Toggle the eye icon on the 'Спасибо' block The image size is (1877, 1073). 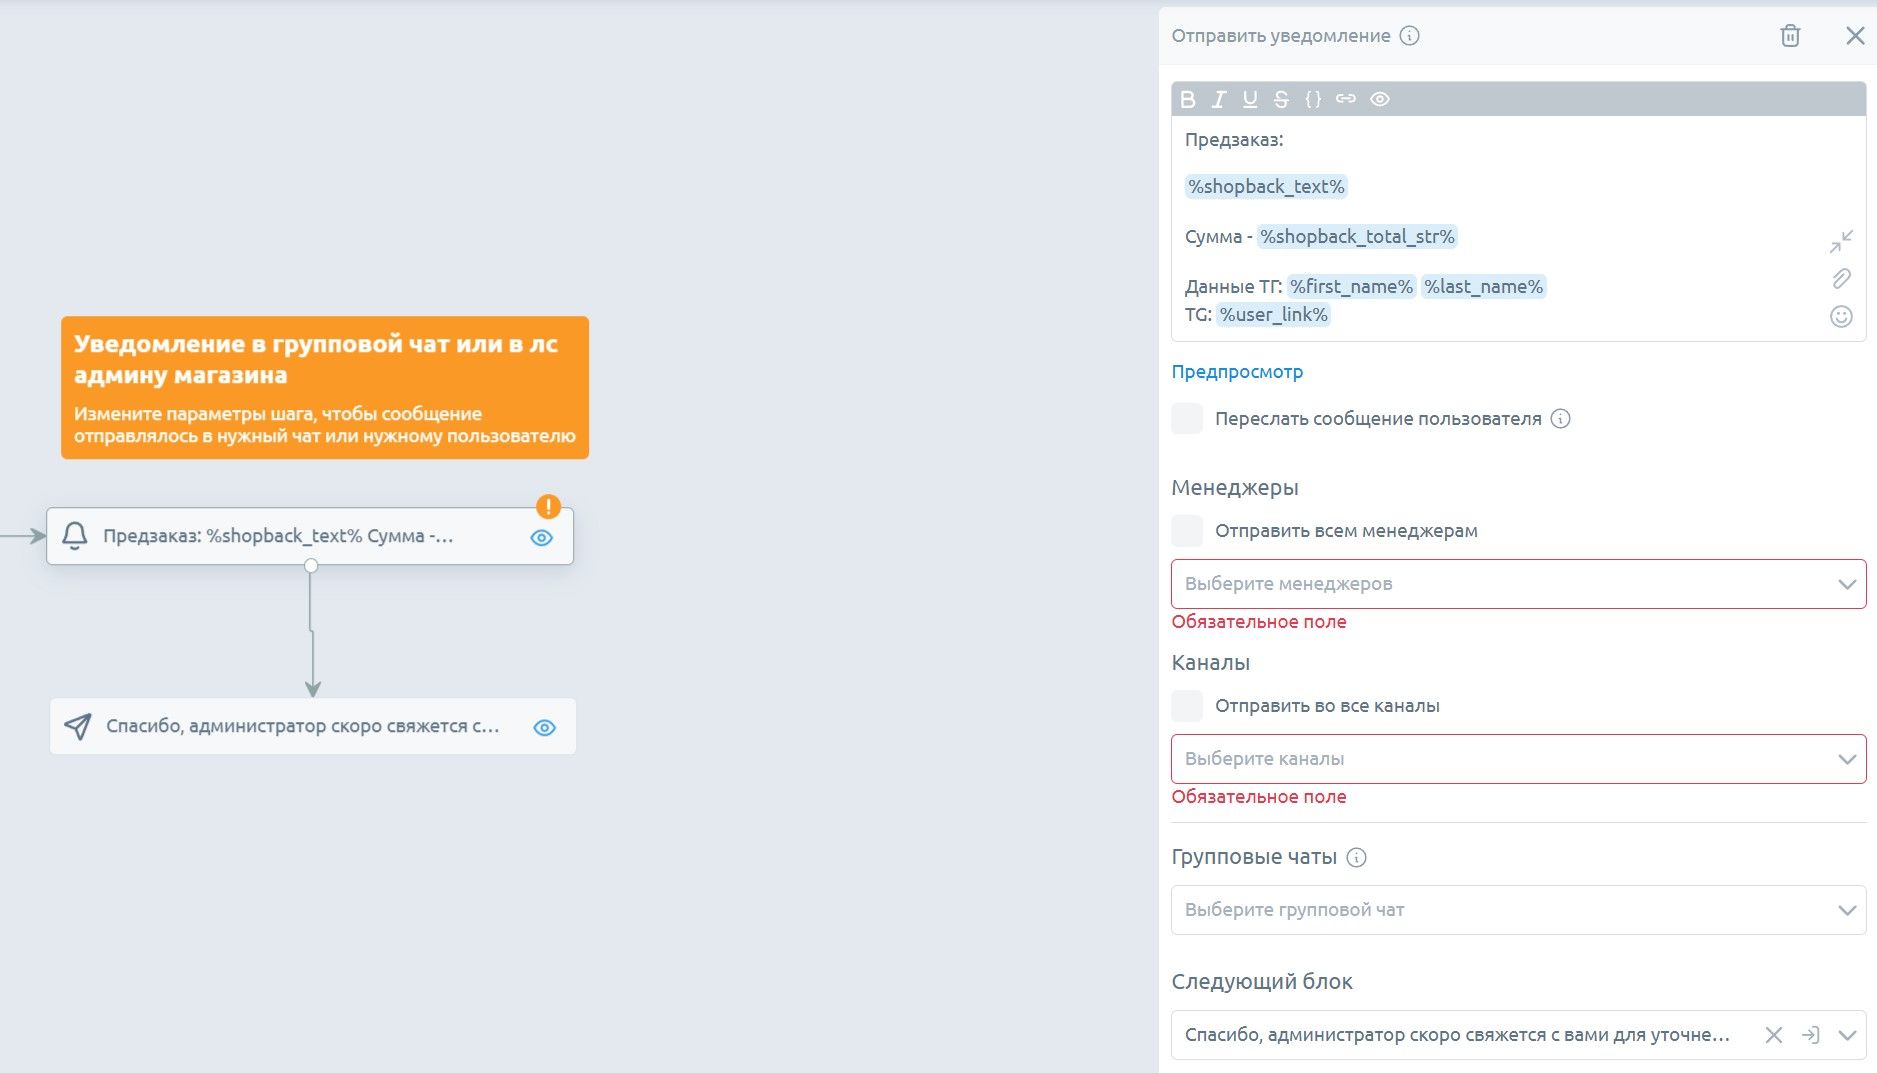click(544, 727)
